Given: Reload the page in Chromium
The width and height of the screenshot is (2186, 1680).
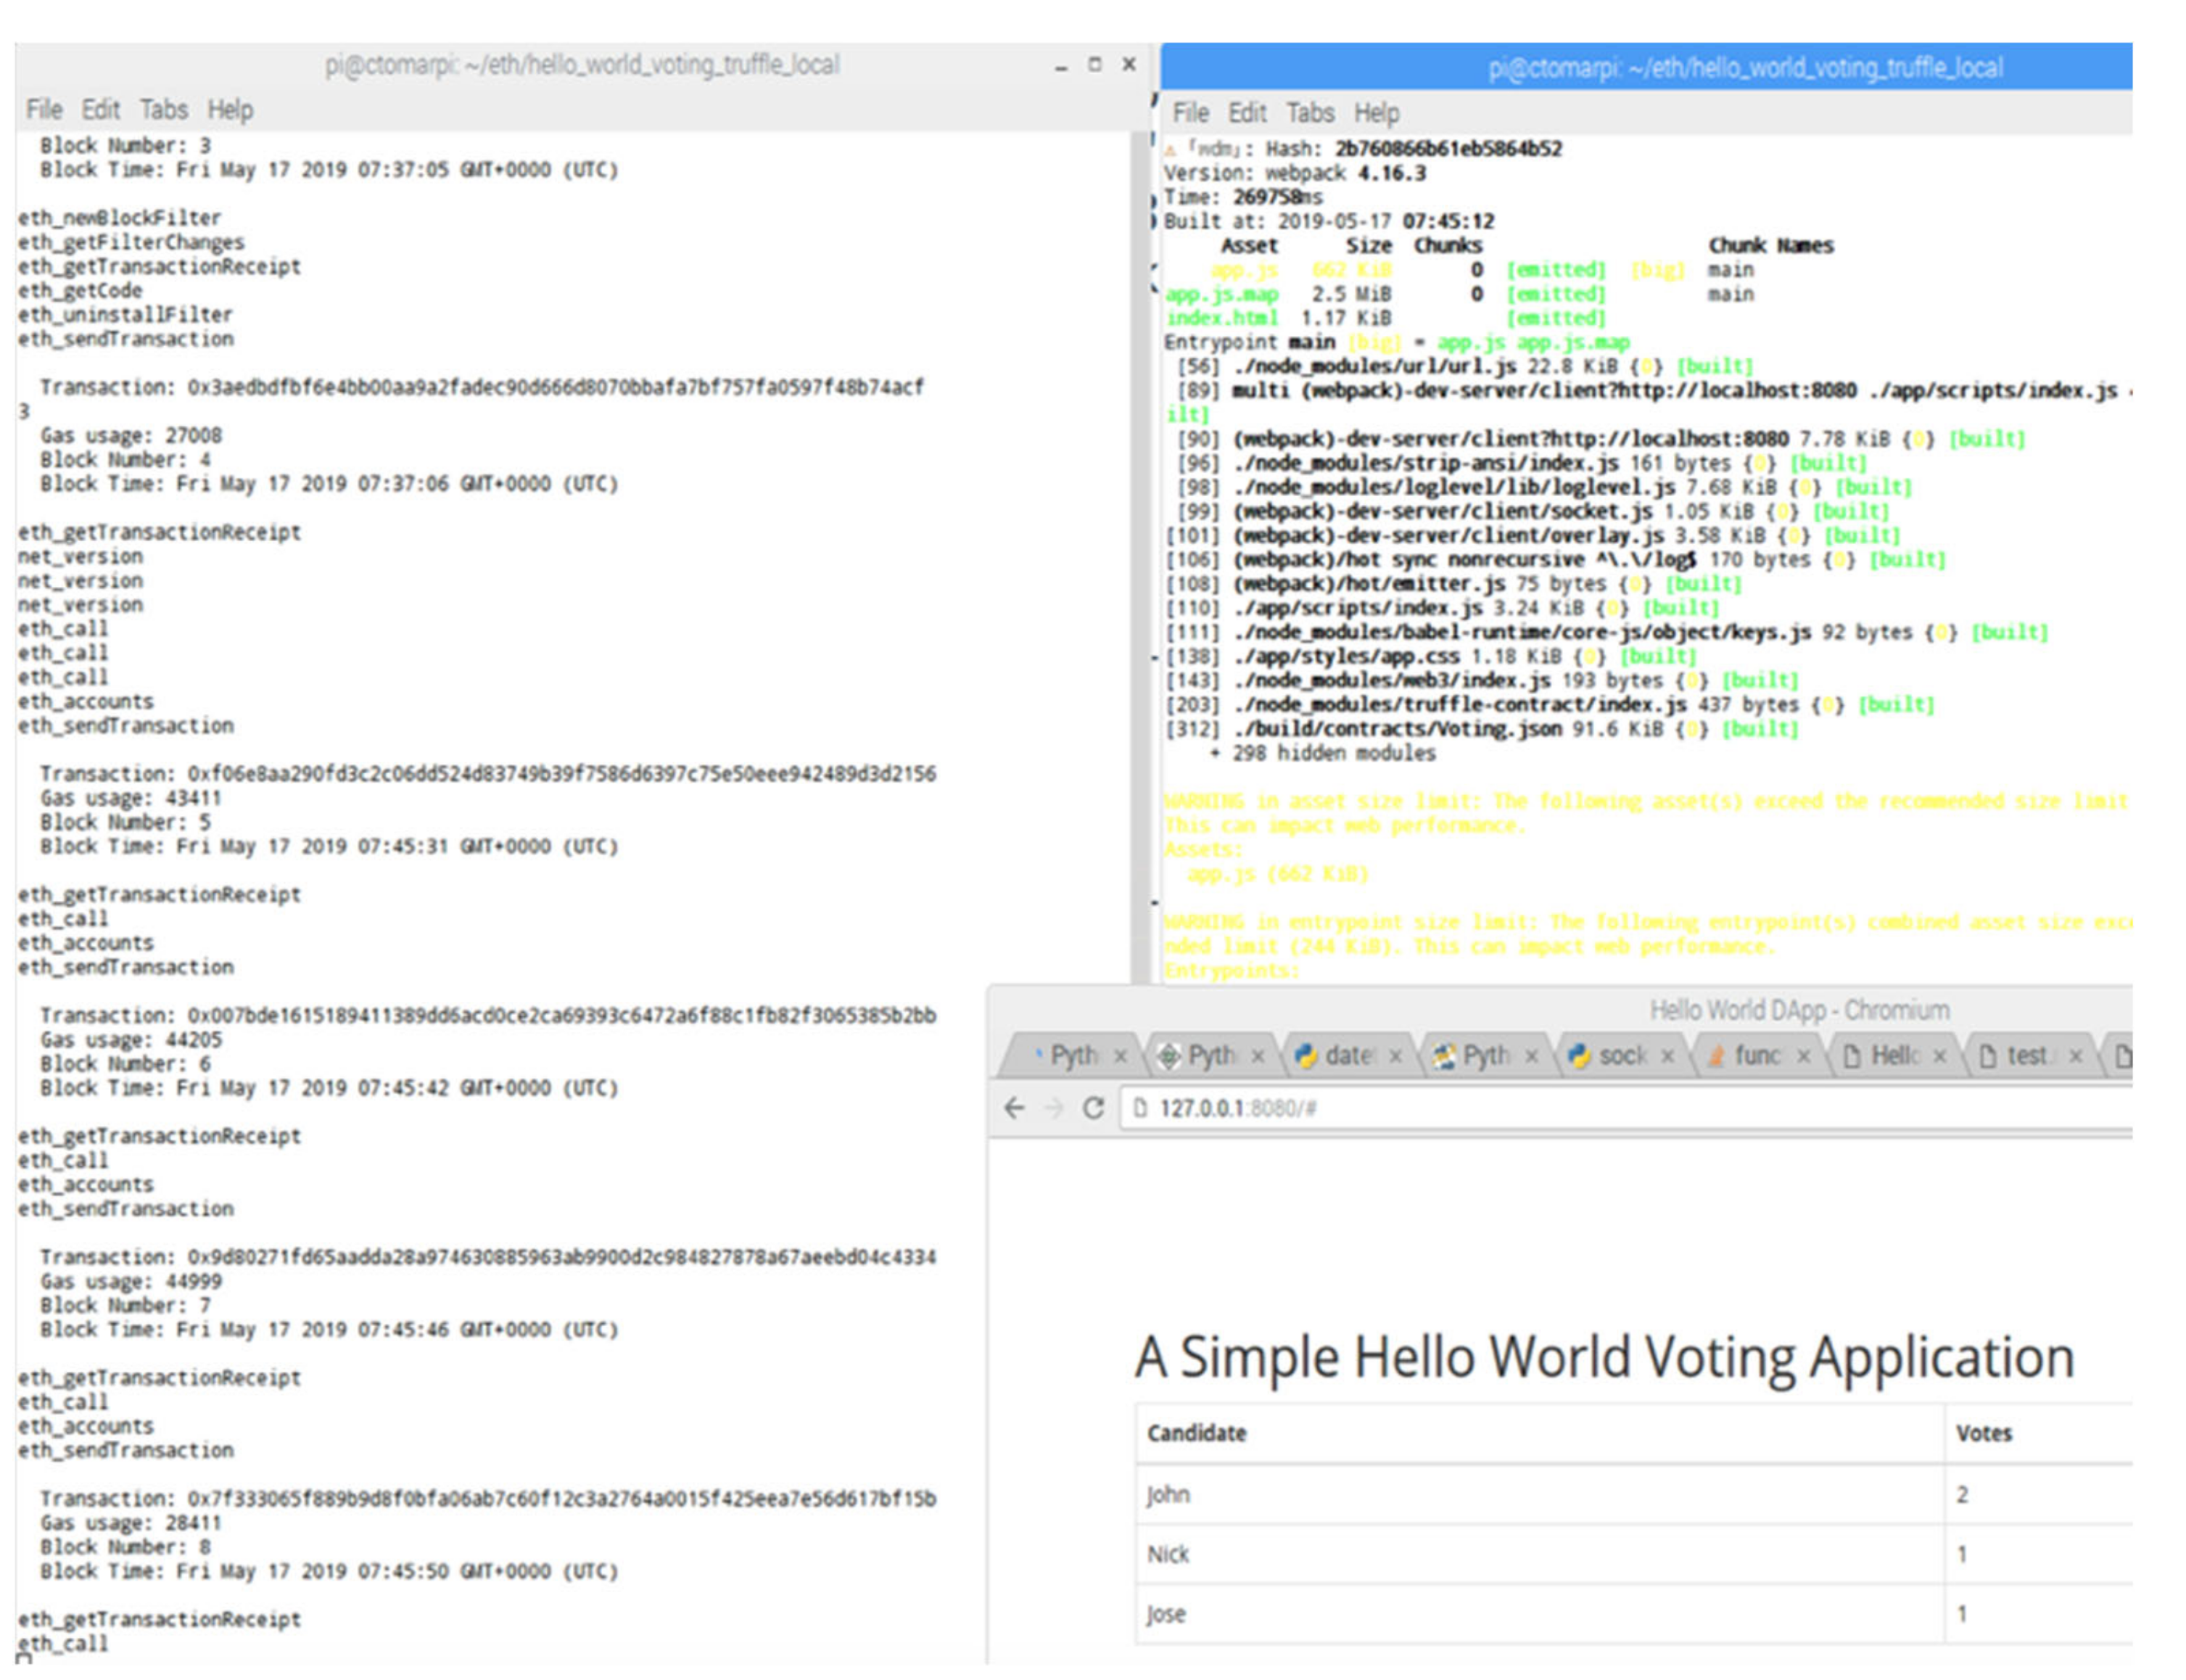Looking at the screenshot, I should (1093, 1108).
